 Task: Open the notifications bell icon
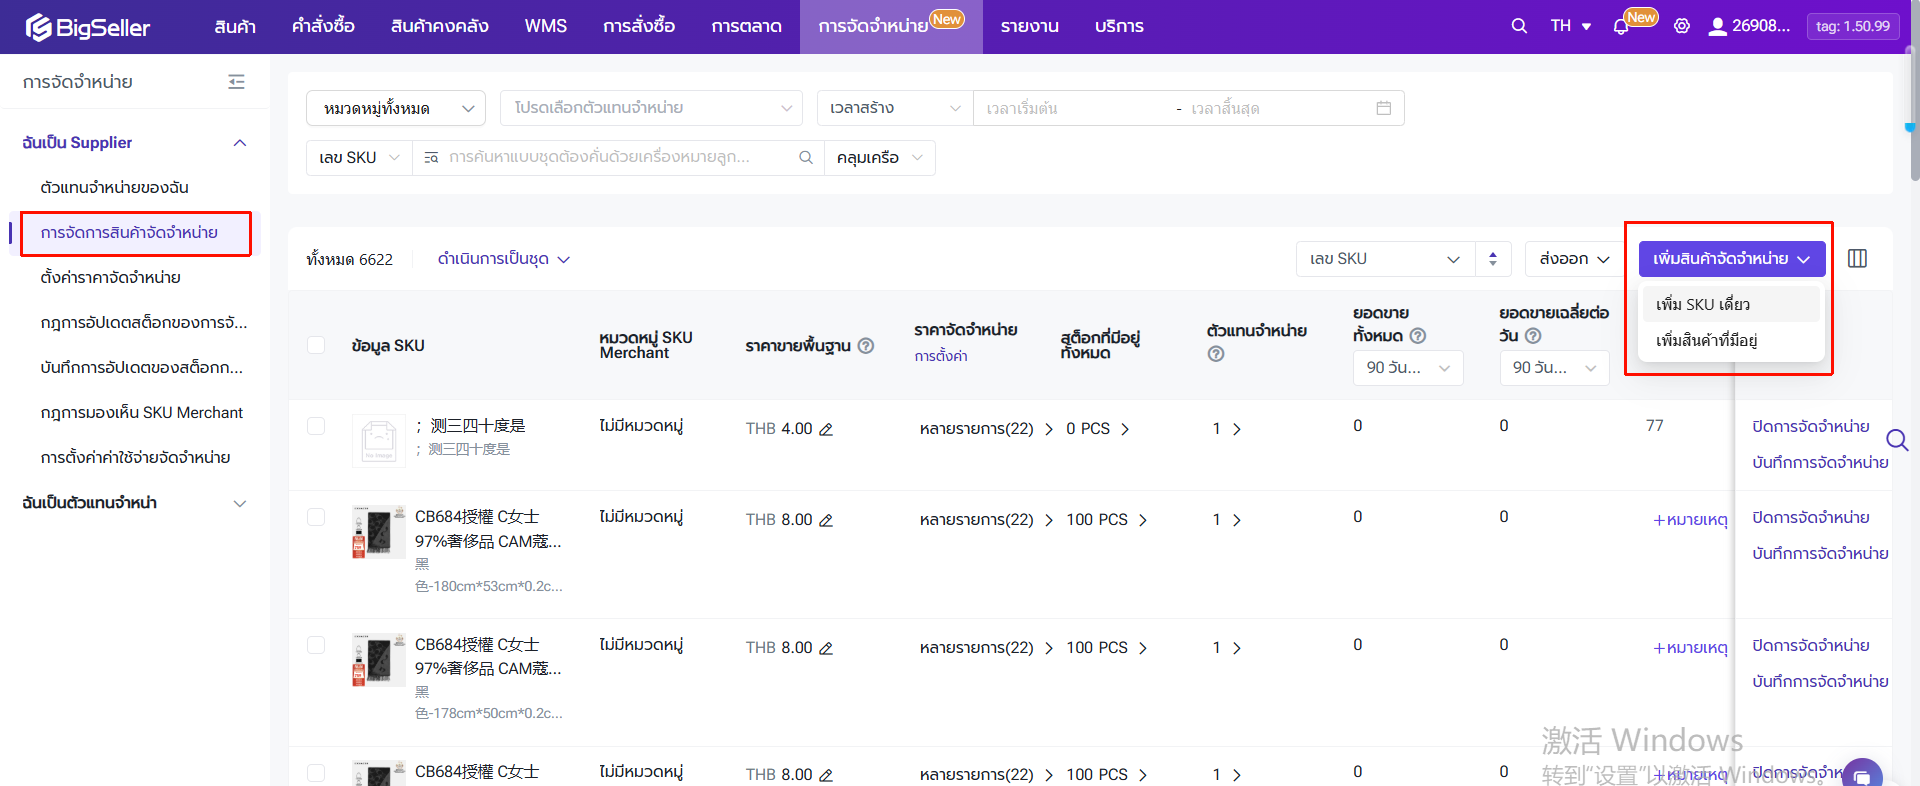[x=1621, y=27]
